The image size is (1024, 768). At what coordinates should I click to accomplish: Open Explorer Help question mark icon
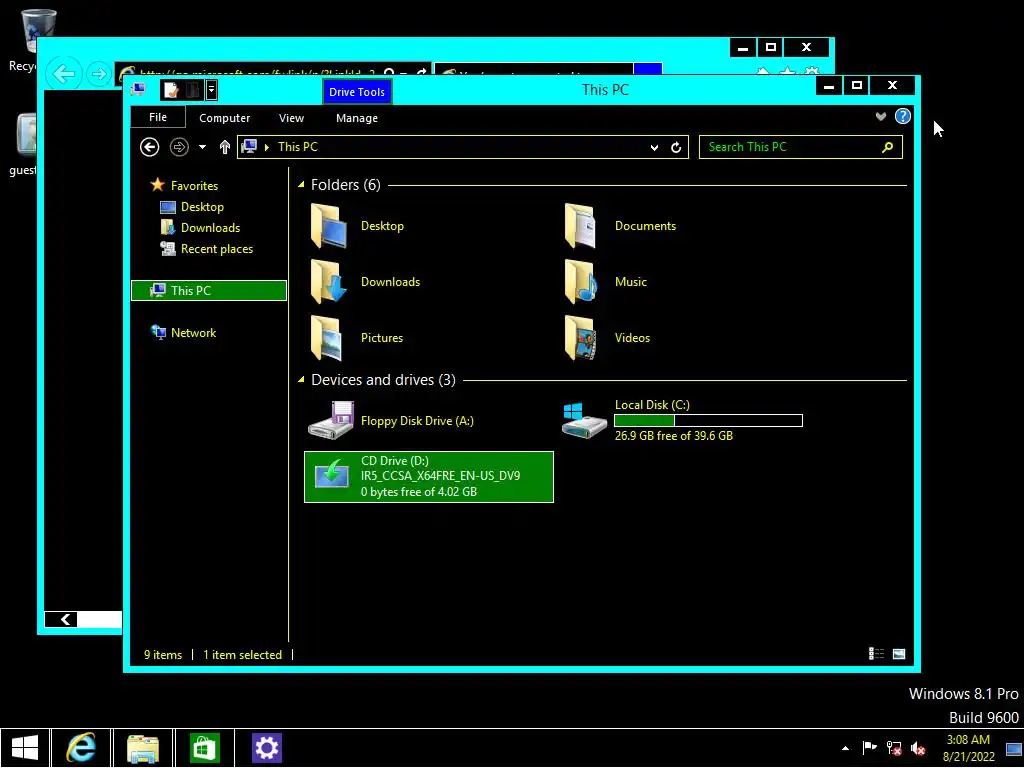902,116
